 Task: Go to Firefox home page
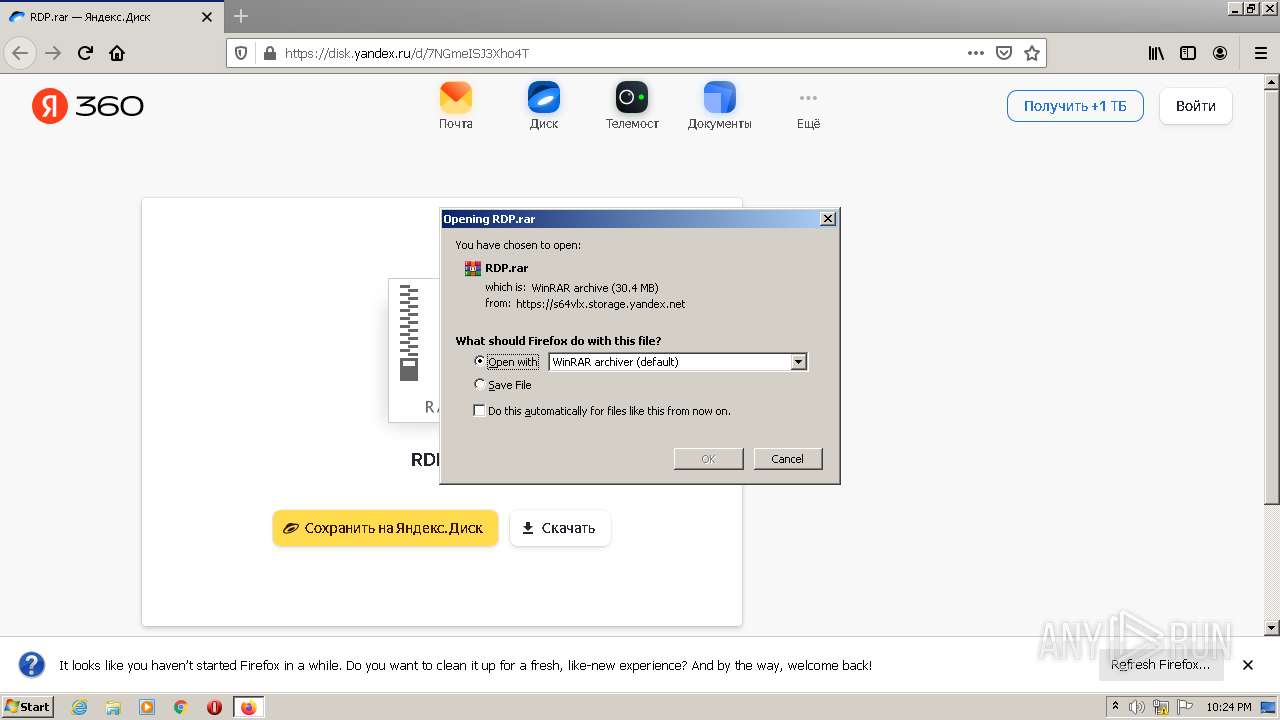click(117, 53)
